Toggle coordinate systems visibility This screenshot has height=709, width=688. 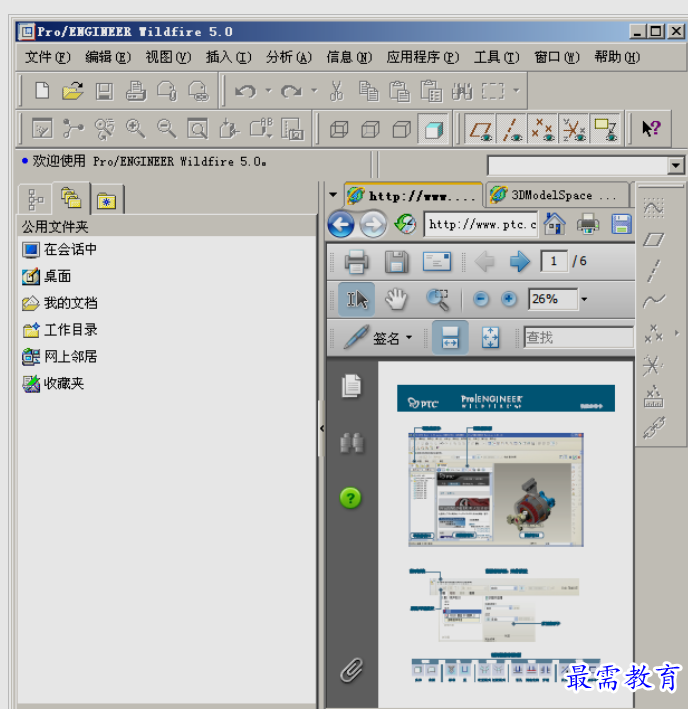[573, 129]
